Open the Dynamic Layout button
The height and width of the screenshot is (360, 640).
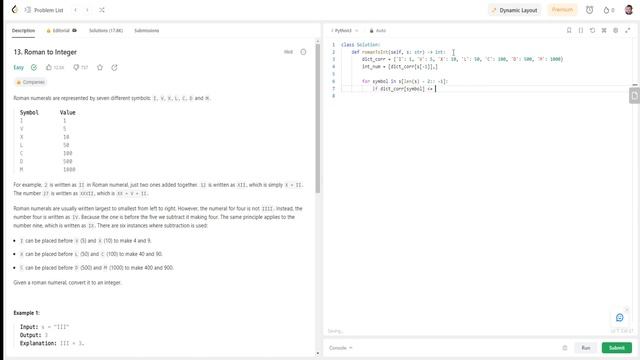coord(514,10)
